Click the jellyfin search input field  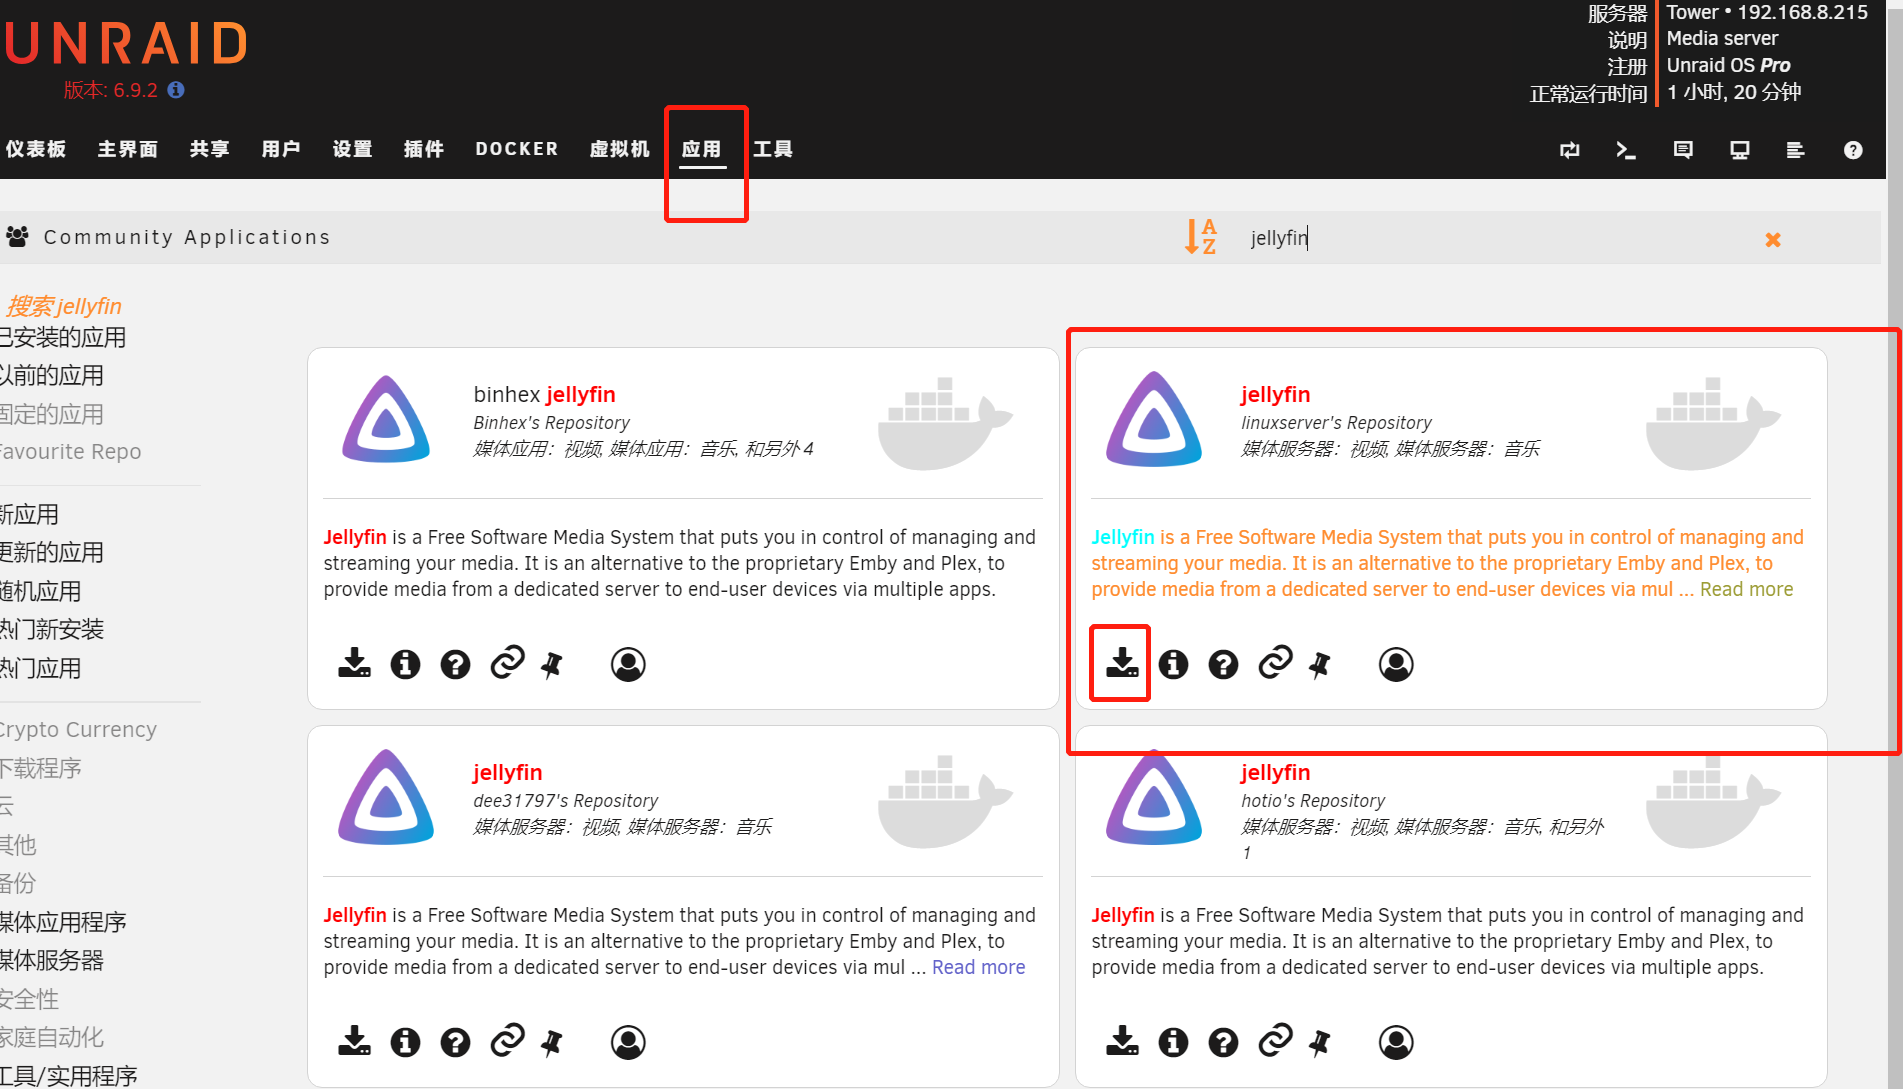point(1495,238)
